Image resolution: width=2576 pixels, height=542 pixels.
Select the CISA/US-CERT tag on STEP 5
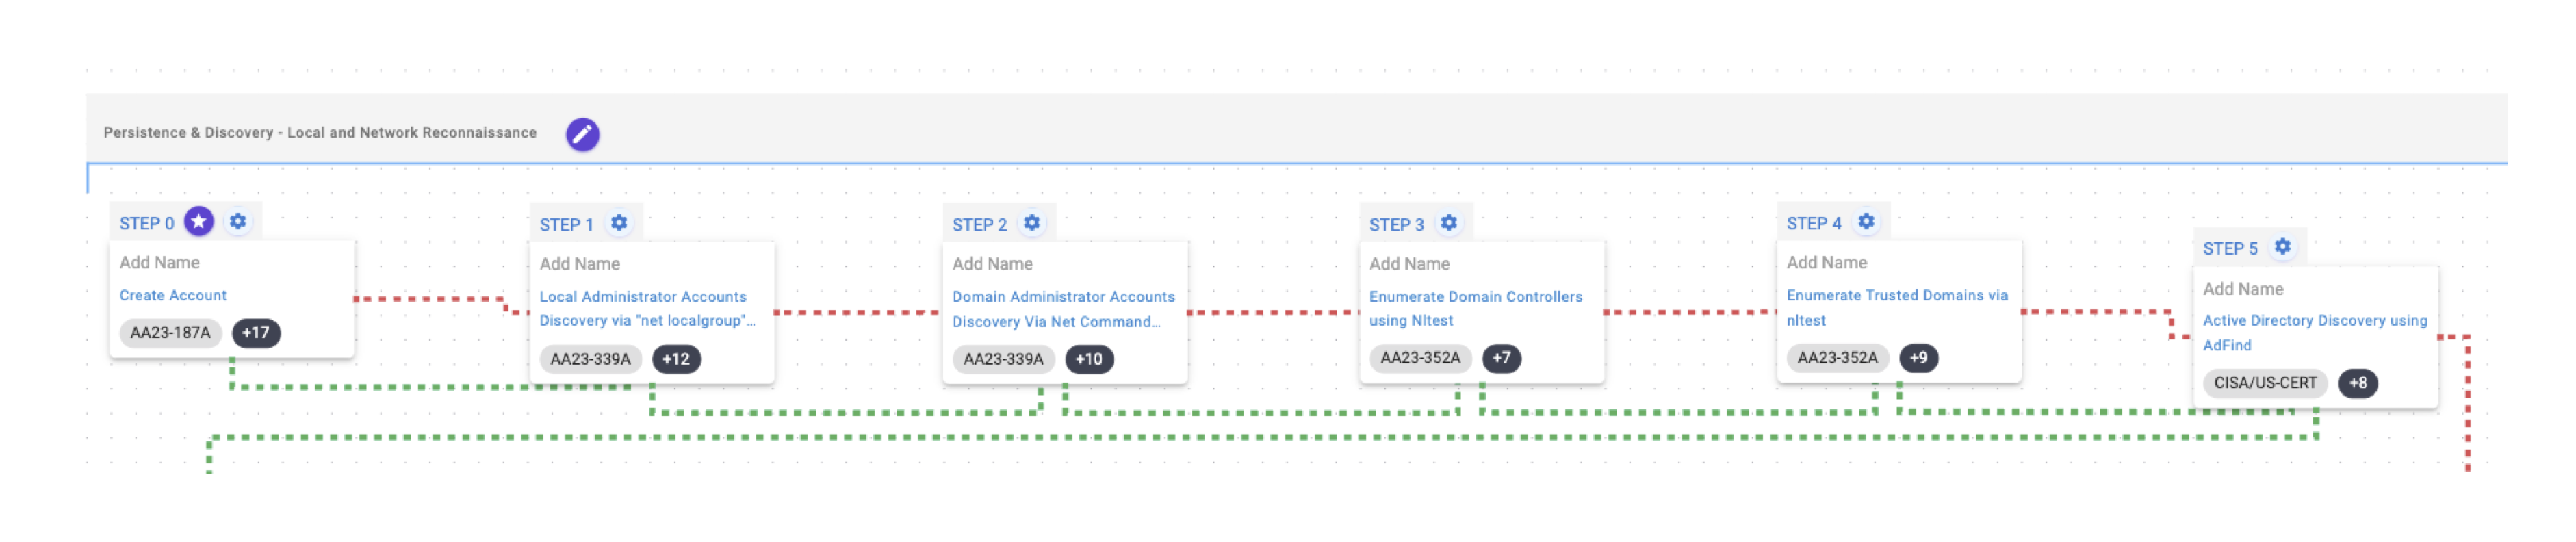2265,383
